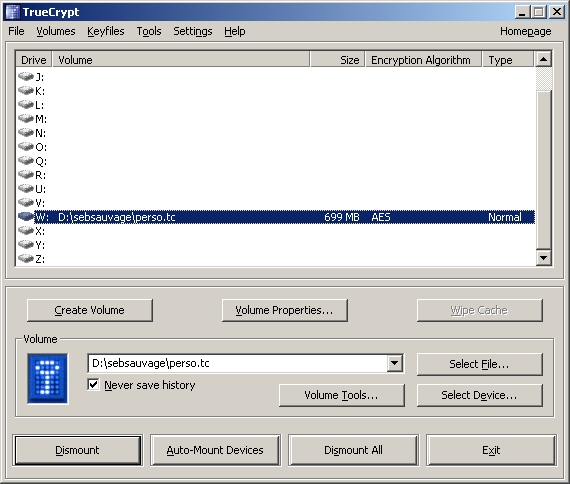
Task: Open the File menu
Action: tap(16, 31)
